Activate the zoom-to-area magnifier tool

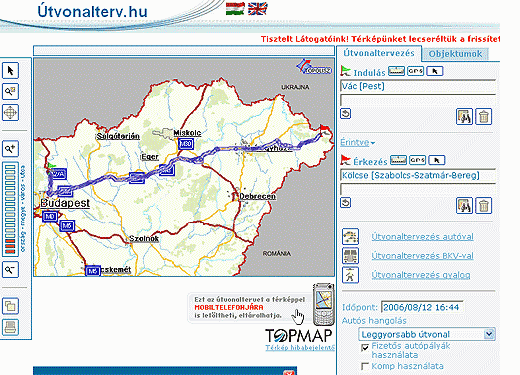(10, 91)
